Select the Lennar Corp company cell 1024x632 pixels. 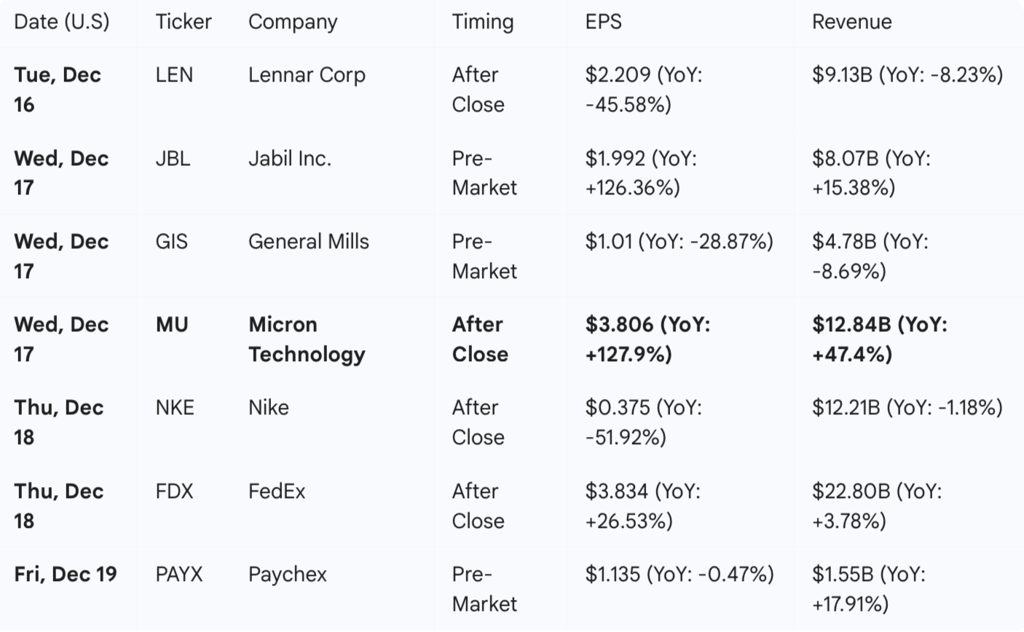point(307,75)
